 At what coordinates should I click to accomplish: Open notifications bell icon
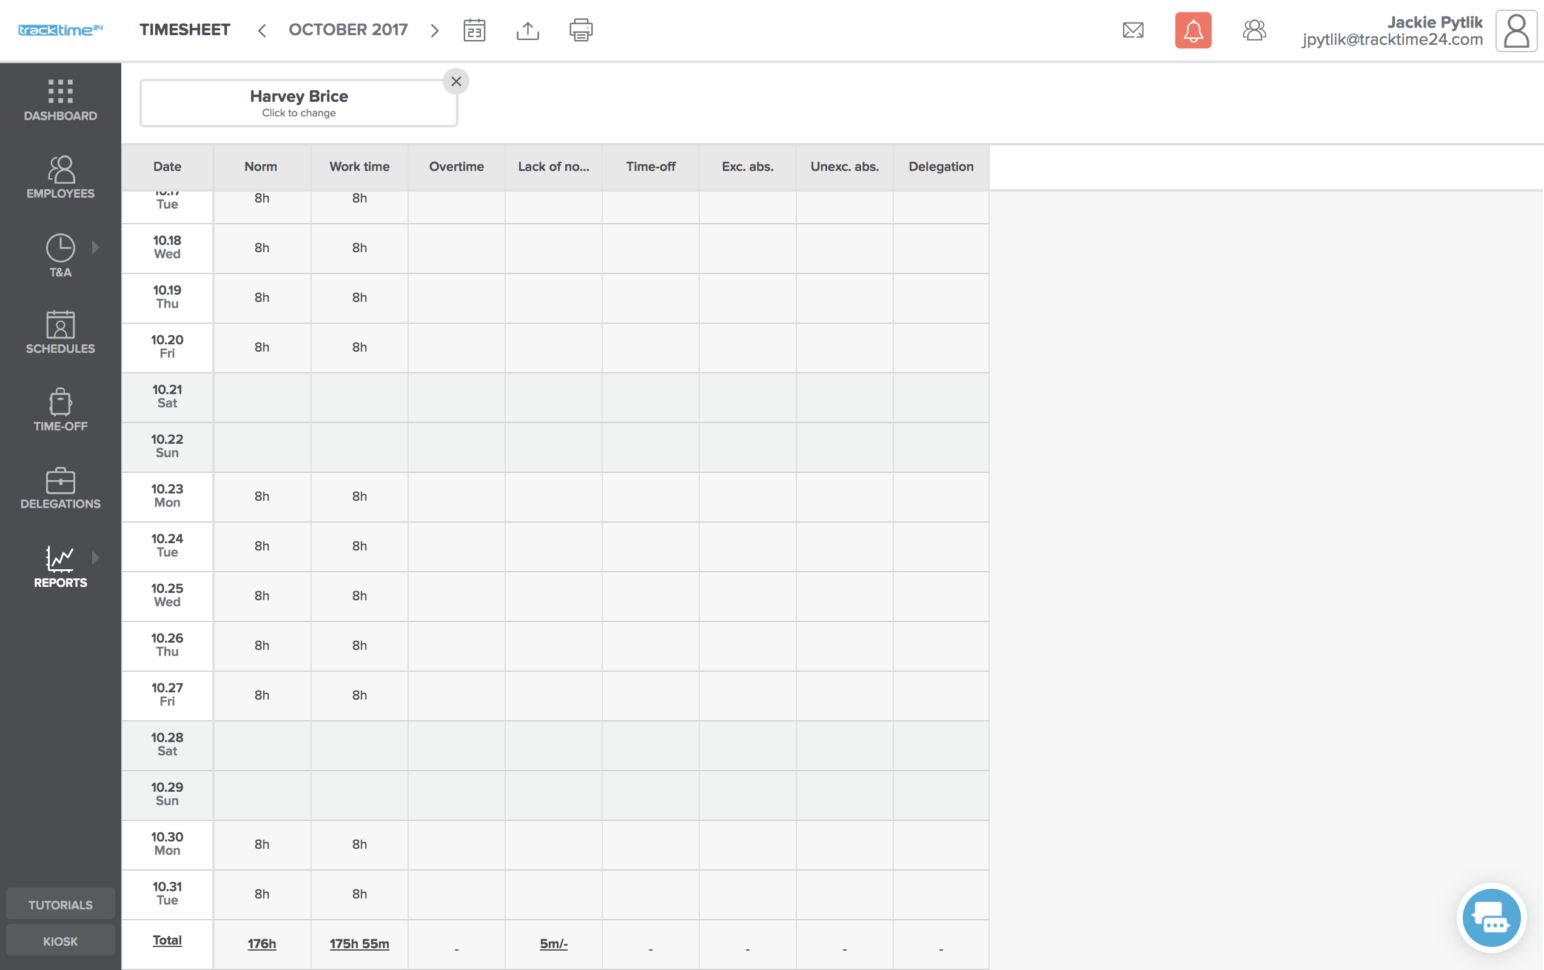tap(1193, 30)
